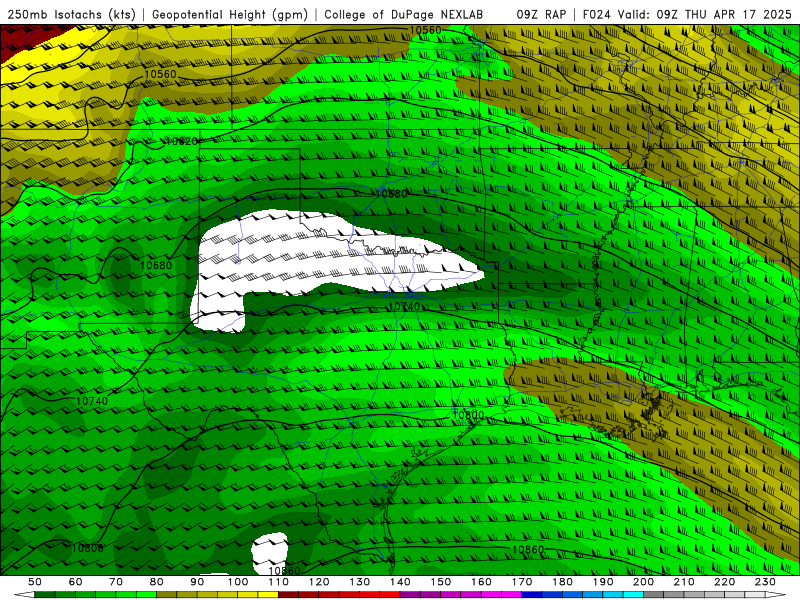Click the 'College of DuPage NEXLAB' text

404,14
